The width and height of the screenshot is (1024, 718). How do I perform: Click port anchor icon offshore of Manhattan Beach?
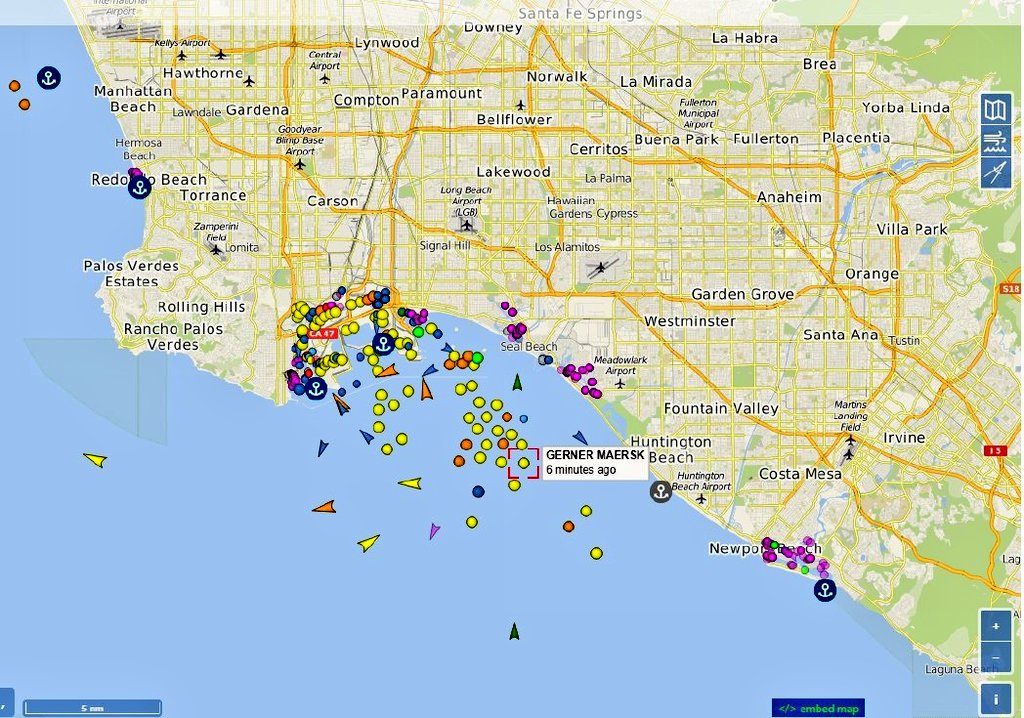tap(48, 78)
